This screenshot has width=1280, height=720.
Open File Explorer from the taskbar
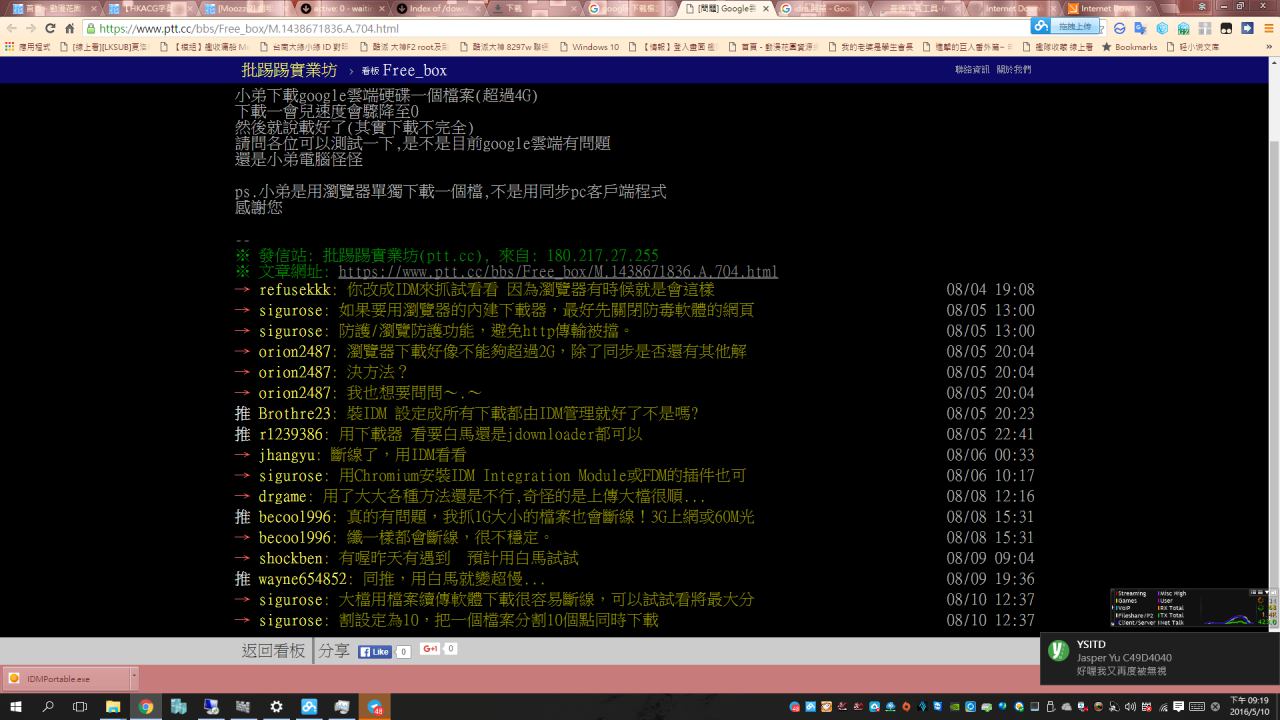click(x=113, y=706)
